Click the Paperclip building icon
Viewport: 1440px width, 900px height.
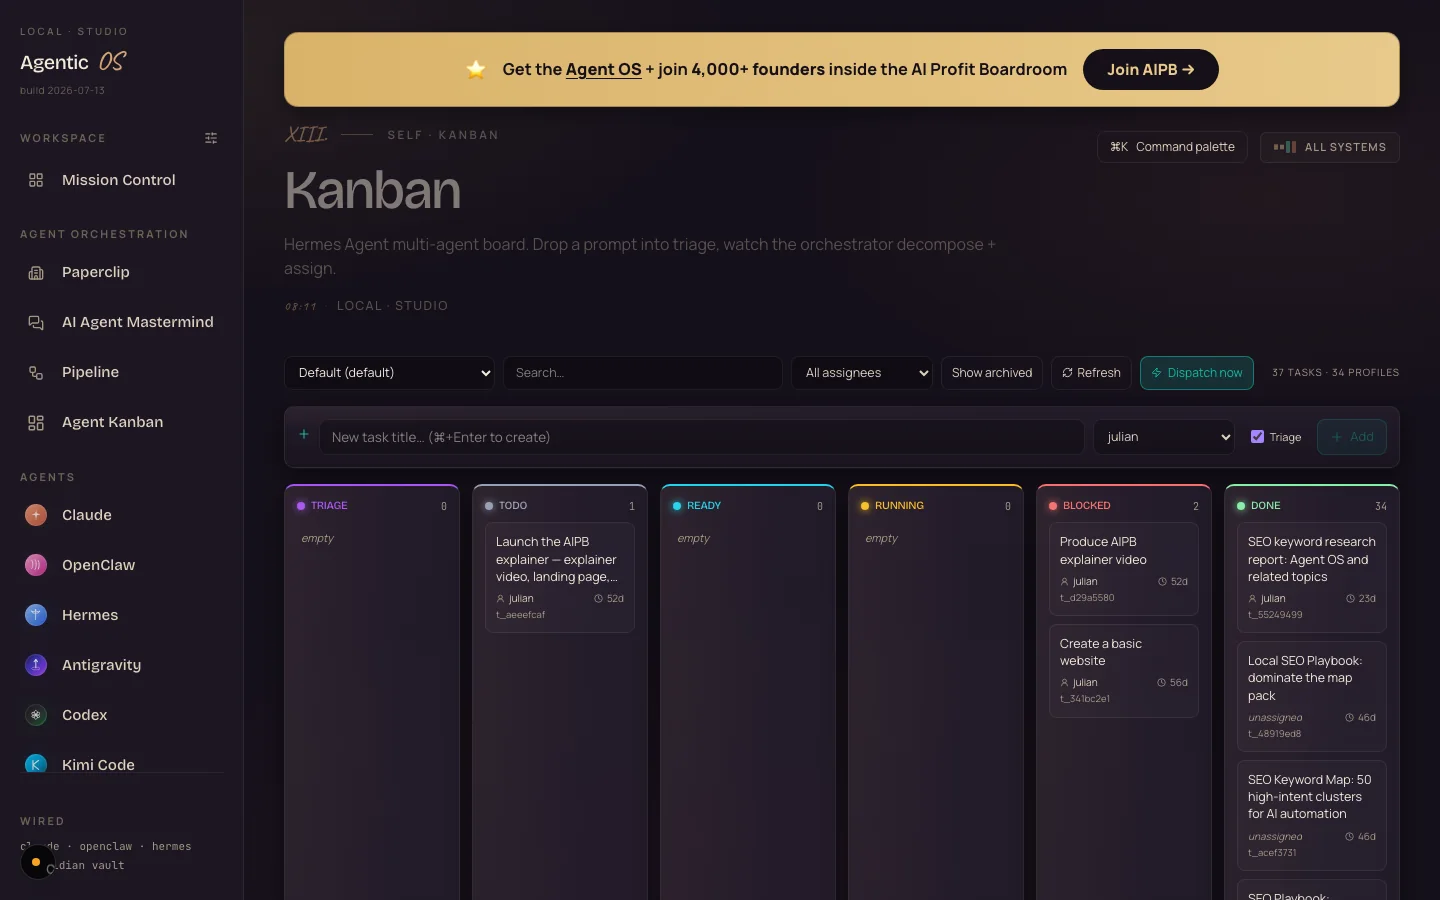click(x=36, y=272)
